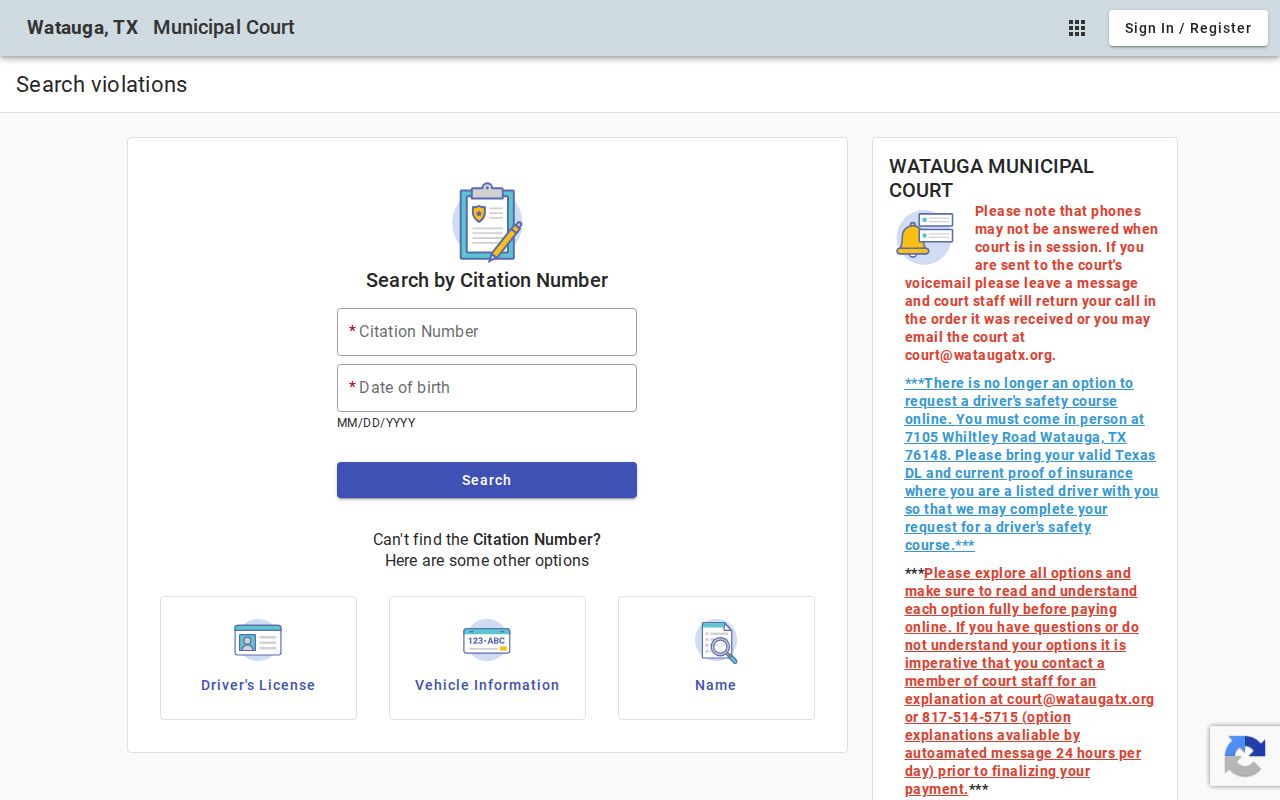The image size is (1280, 800).
Task: Click the magnifier document Name icon
Action: tap(716, 641)
